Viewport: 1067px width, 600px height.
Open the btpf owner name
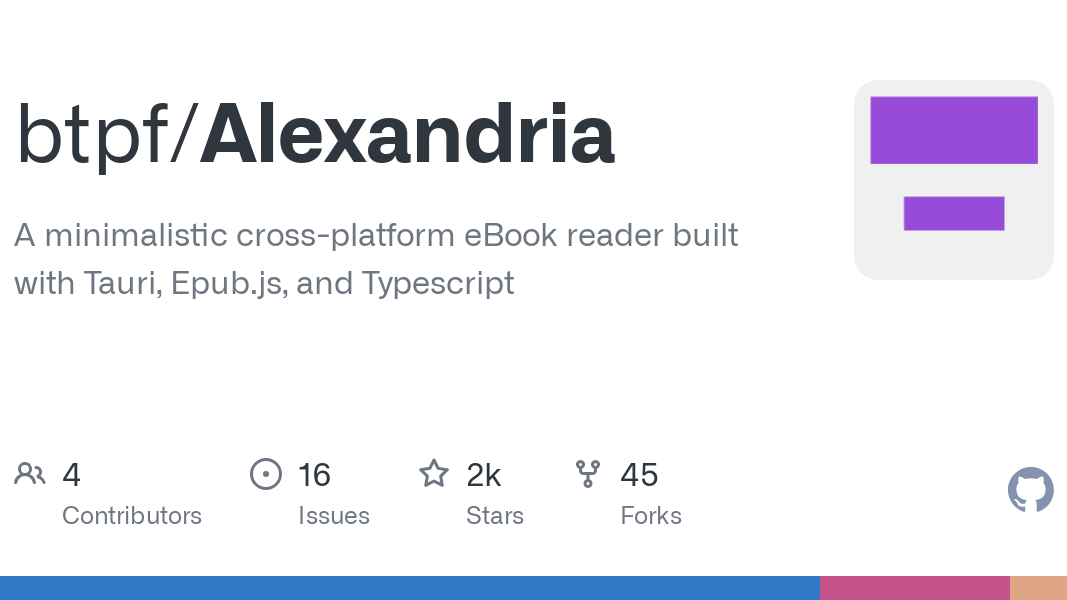(x=91, y=134)
